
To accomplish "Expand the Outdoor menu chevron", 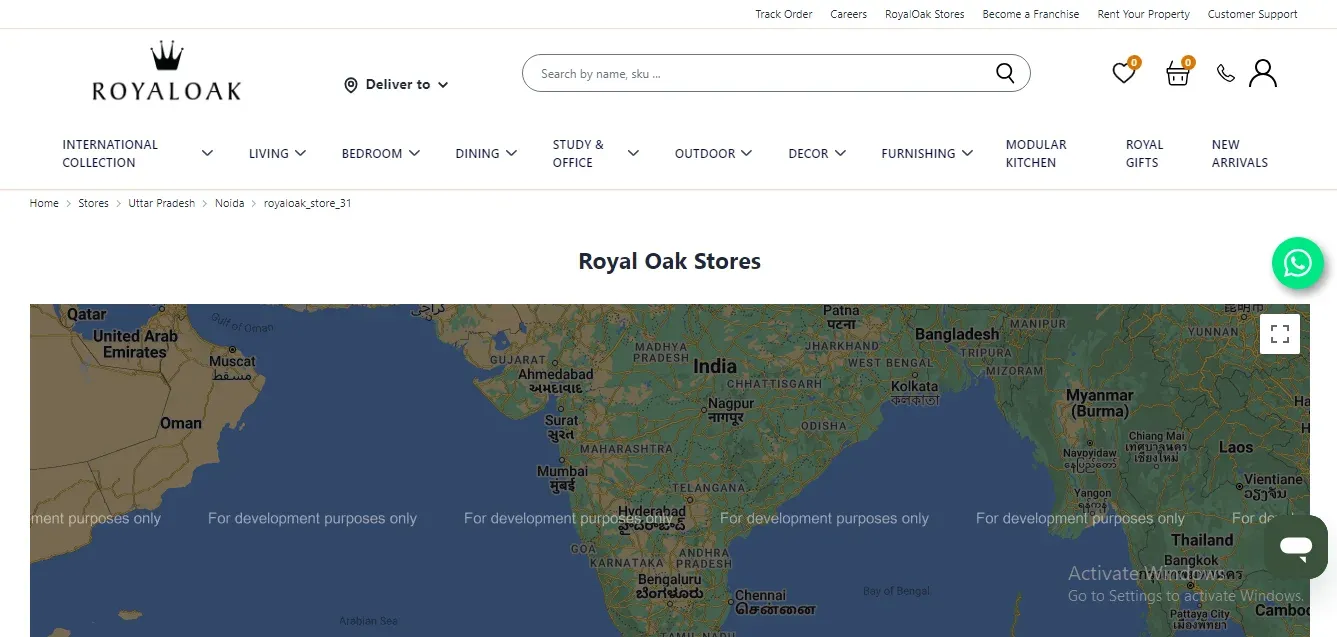I will [x=747, y=153].
